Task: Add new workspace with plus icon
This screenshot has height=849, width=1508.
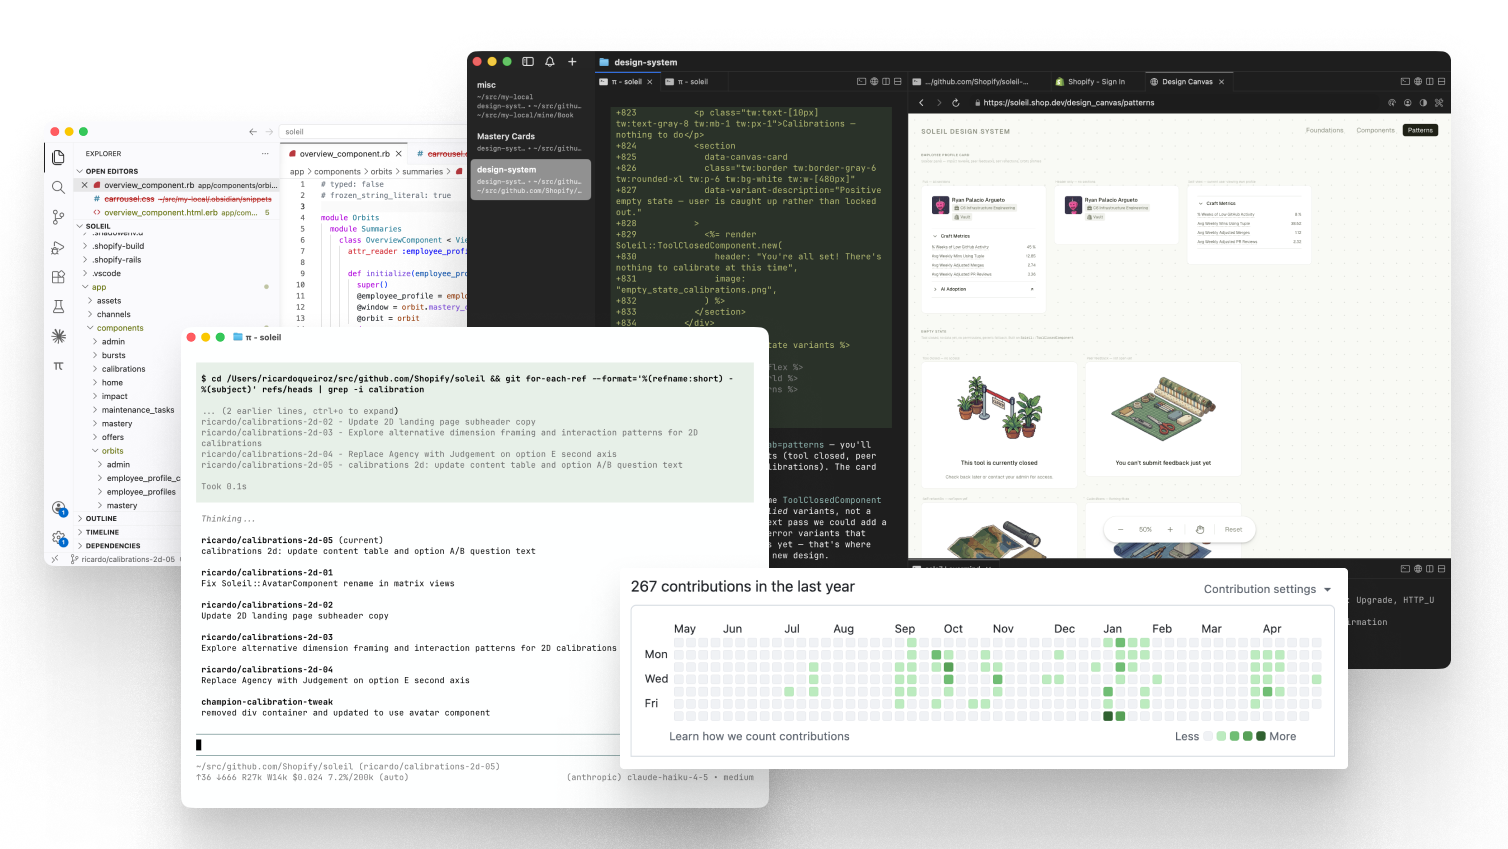Action: point(572,62)
